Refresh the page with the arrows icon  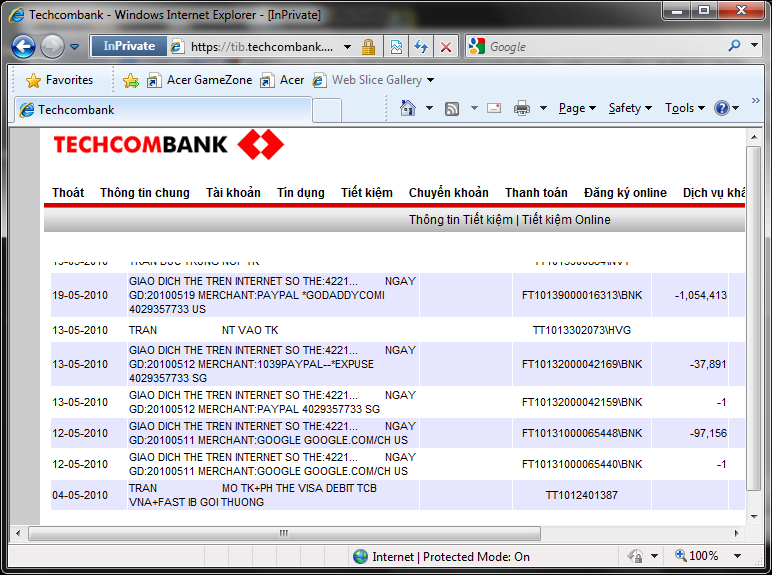[421, 47]
